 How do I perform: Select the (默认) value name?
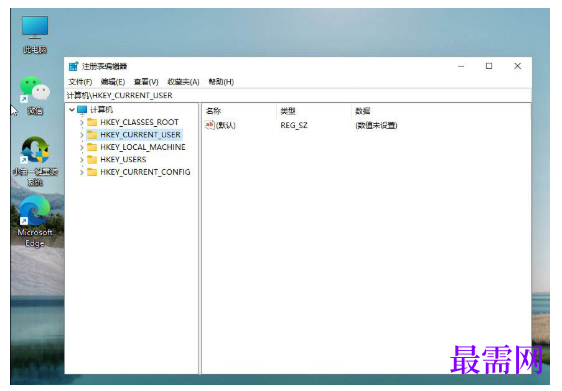point(225,125)
